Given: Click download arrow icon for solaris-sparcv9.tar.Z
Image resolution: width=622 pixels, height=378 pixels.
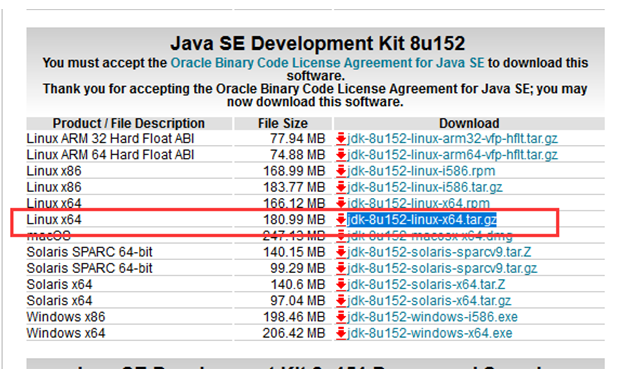Looking at the screenshot, I should (x=341, y=252).
